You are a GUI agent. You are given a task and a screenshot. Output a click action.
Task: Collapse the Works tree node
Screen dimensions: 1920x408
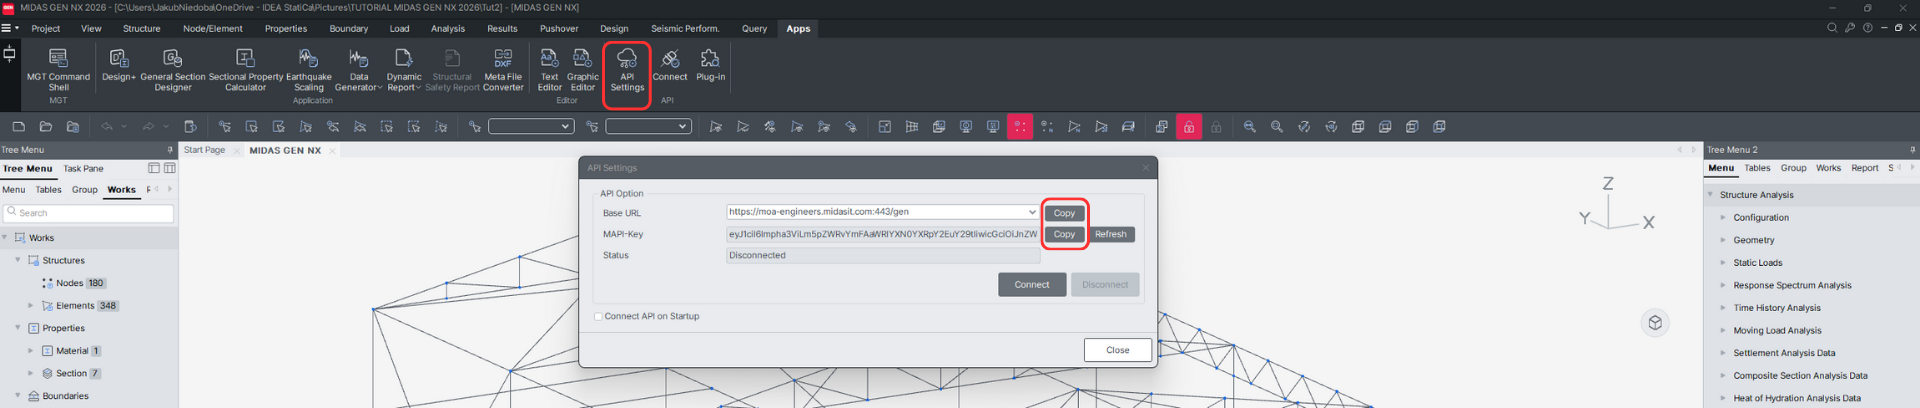[x=5, y=238]
